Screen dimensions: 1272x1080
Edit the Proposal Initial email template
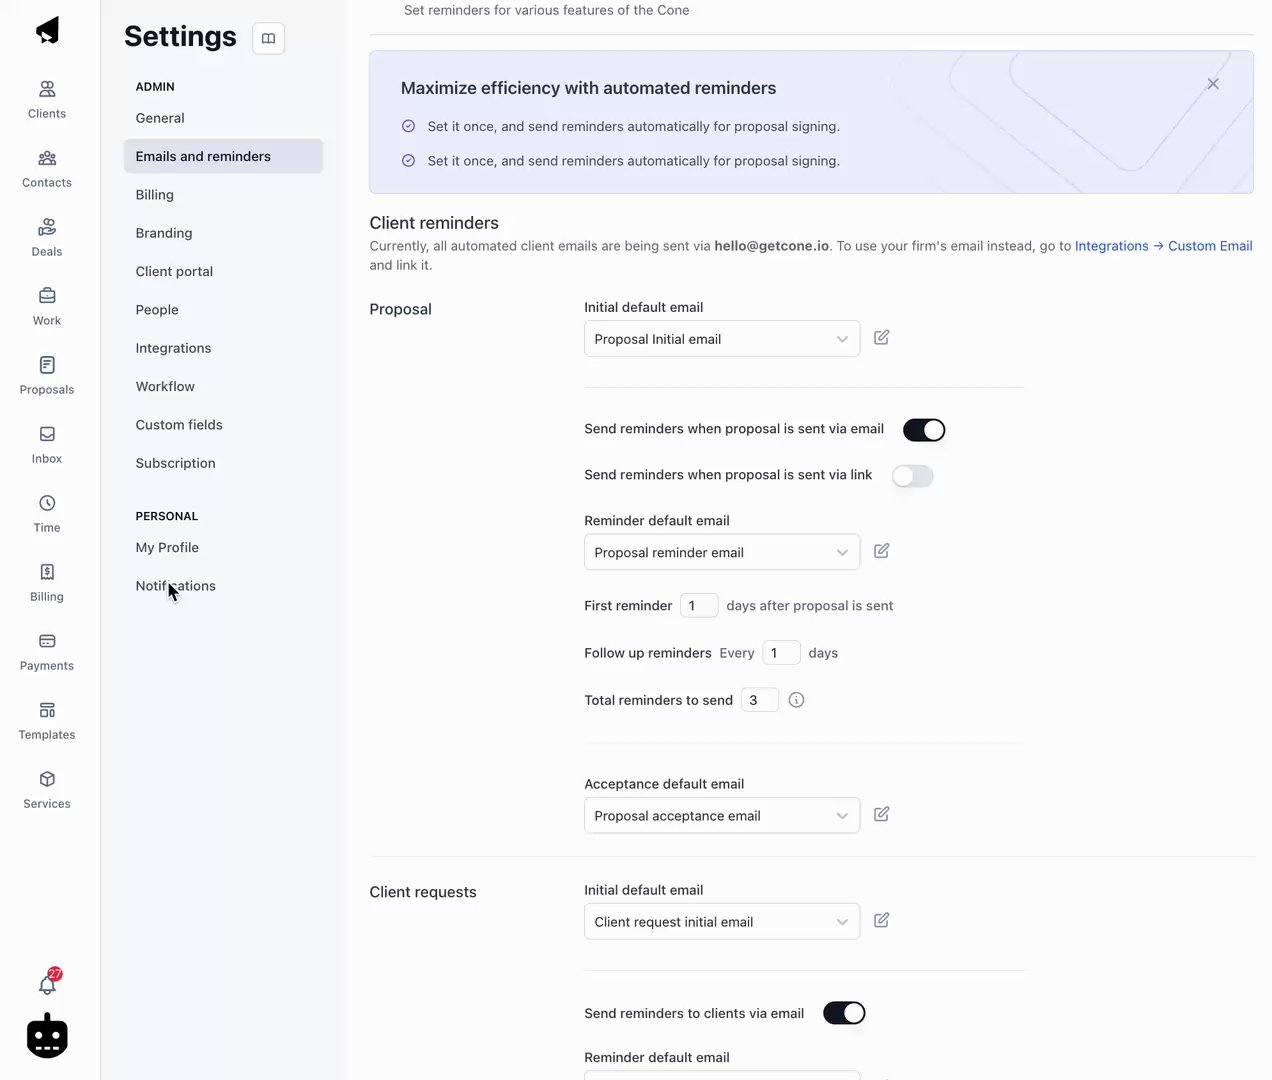pos(881,338)
